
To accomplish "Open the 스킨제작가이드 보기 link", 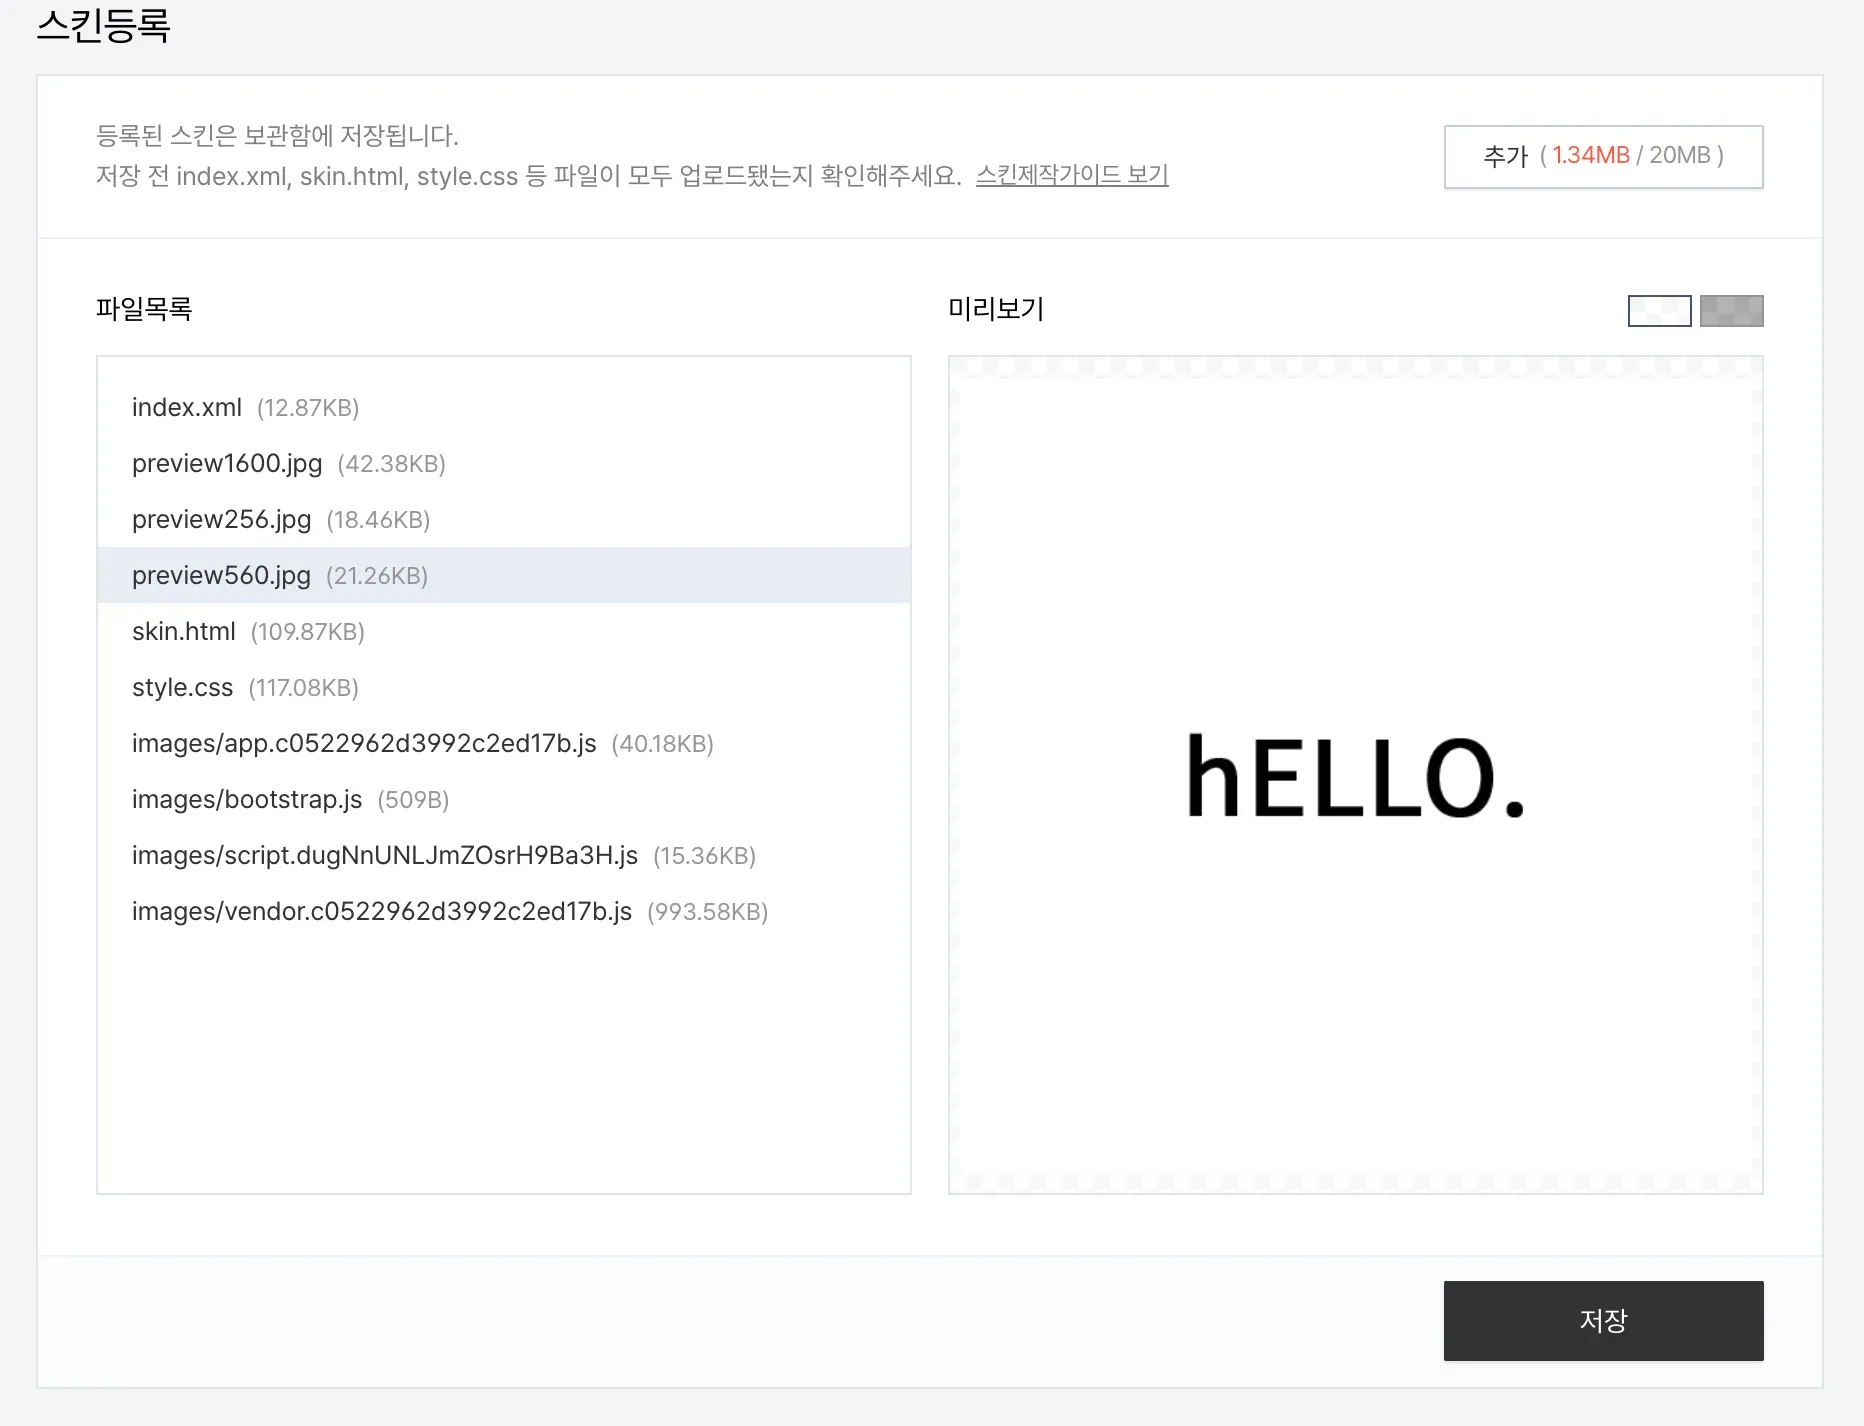I will (x=1072, y=176).
